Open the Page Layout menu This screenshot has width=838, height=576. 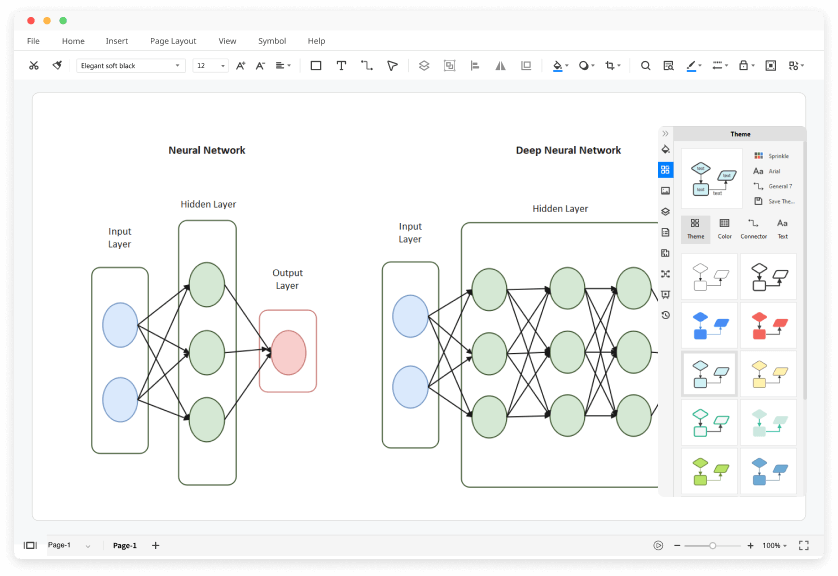coord(173,41)
